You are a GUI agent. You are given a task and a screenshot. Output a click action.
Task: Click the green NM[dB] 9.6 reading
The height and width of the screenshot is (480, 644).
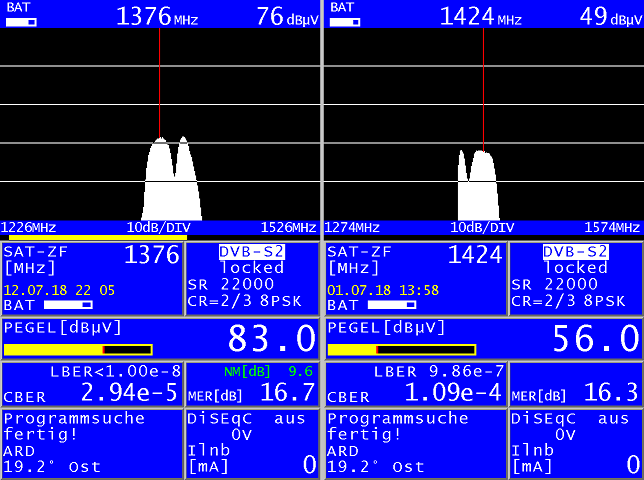tap(254, 370)
